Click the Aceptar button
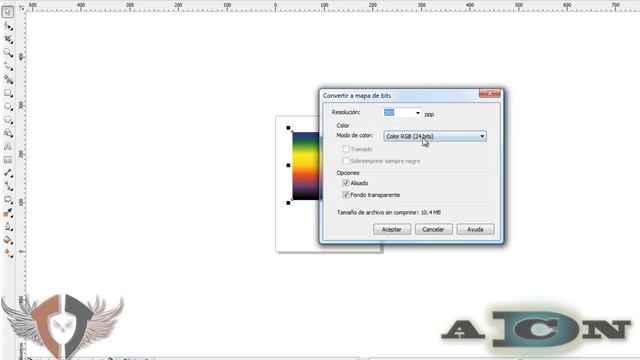Image resolution: width=640 pixels, height=360 pixels. tap(392, 229)
